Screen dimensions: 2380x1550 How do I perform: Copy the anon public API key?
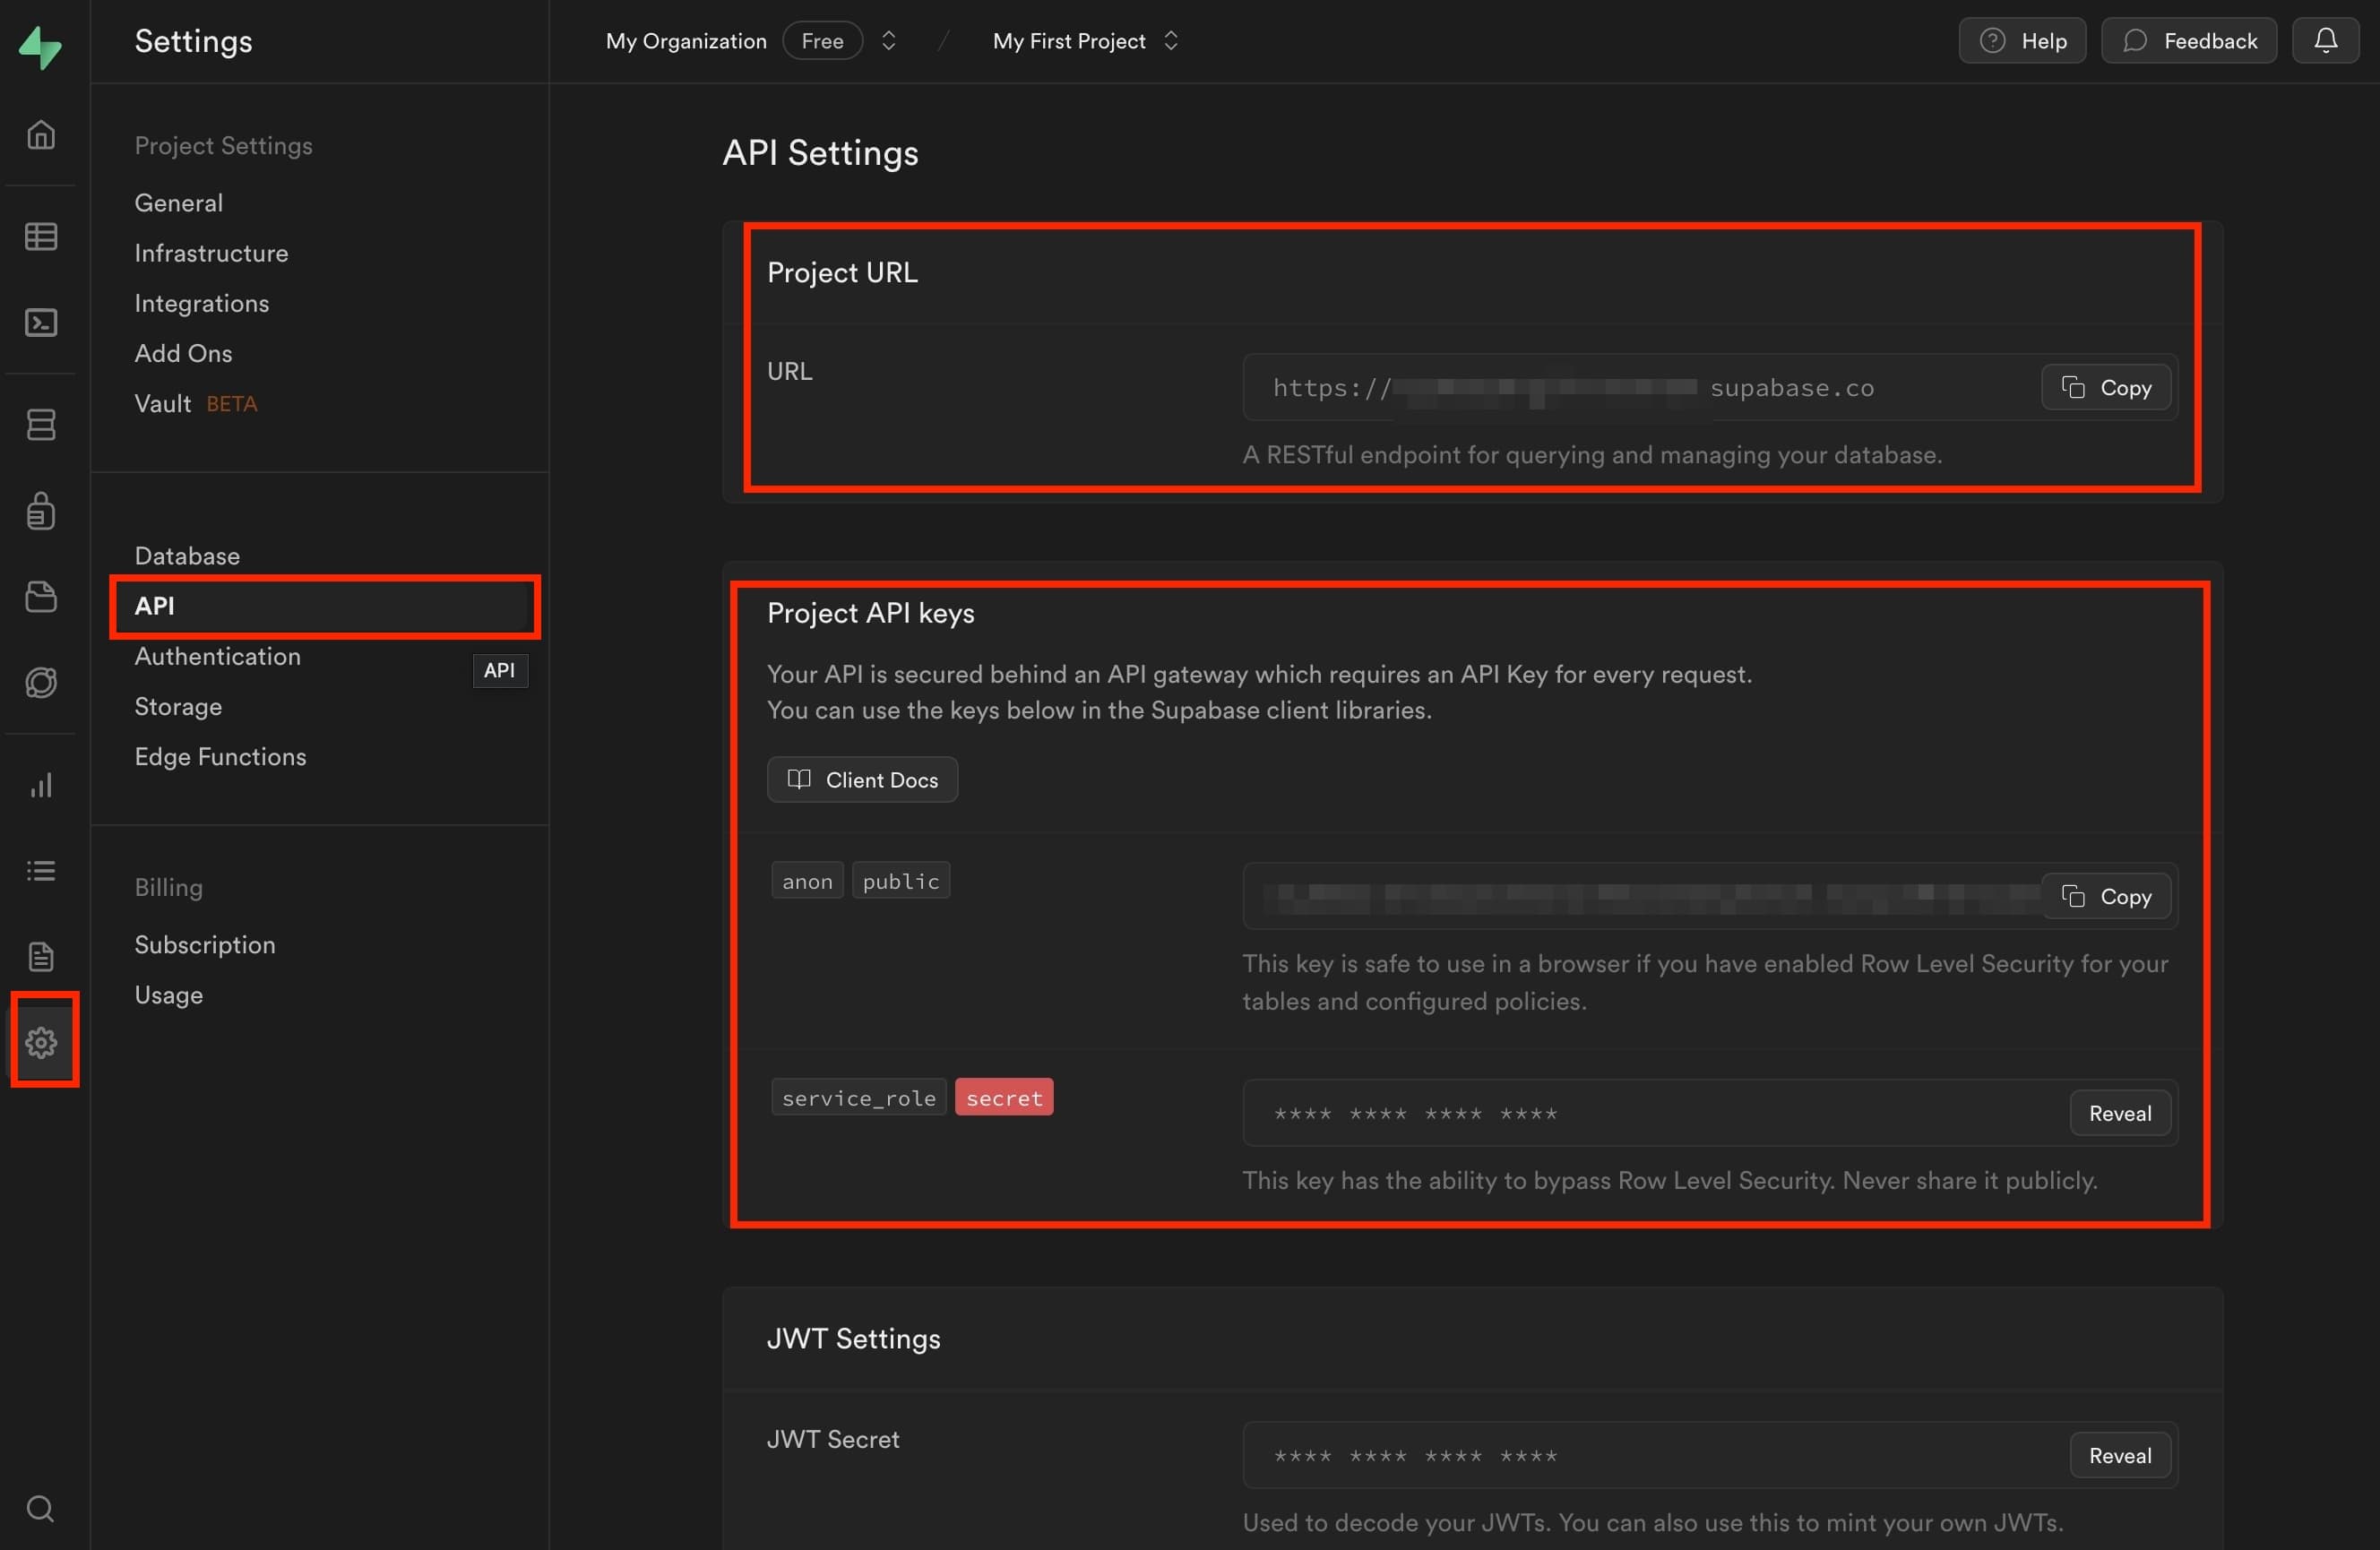point(2106,897)
